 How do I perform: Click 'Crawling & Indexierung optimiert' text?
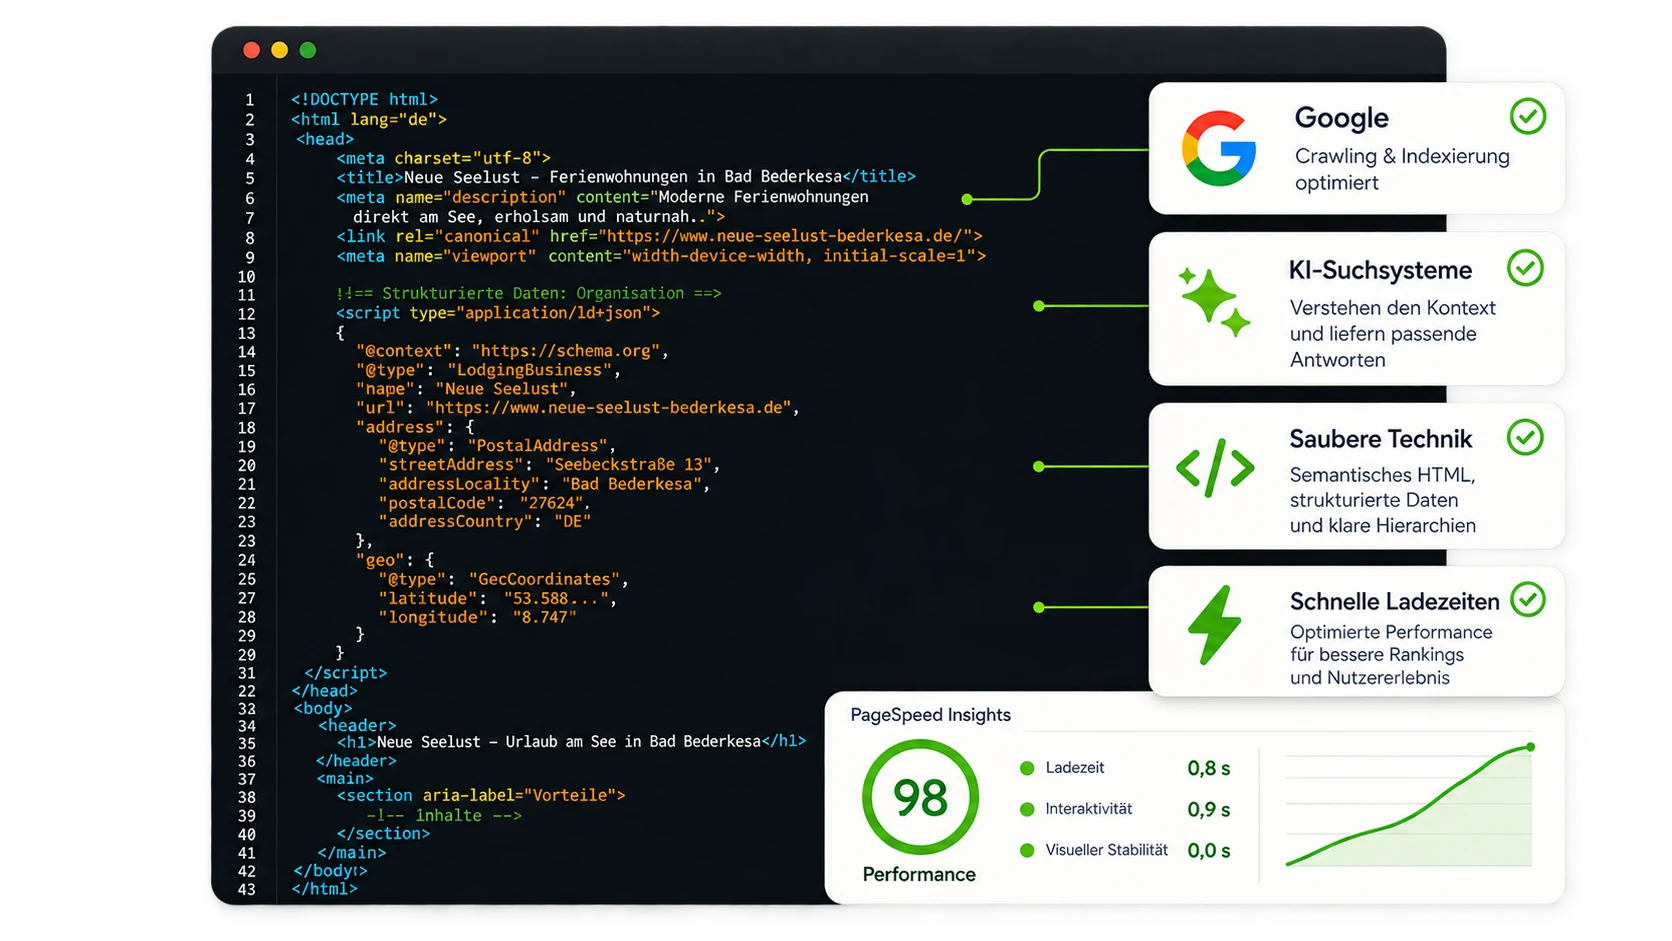tap(1402, 169)
